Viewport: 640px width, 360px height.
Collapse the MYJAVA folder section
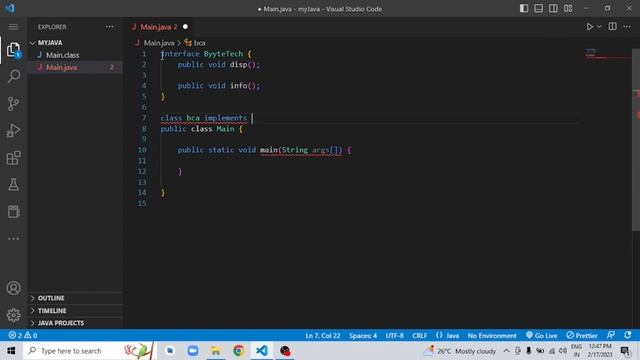75,43
